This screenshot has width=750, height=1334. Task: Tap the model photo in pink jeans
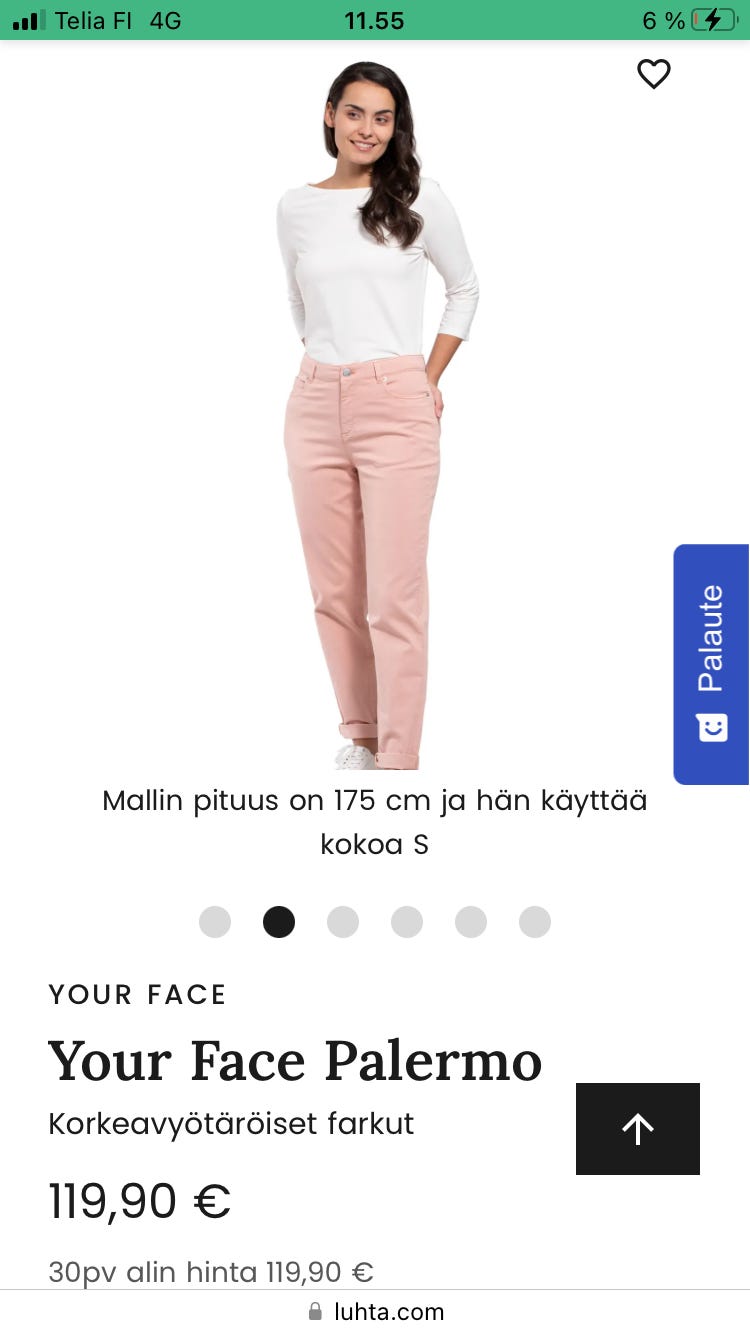pyautogui.click(x=378, y=415)
